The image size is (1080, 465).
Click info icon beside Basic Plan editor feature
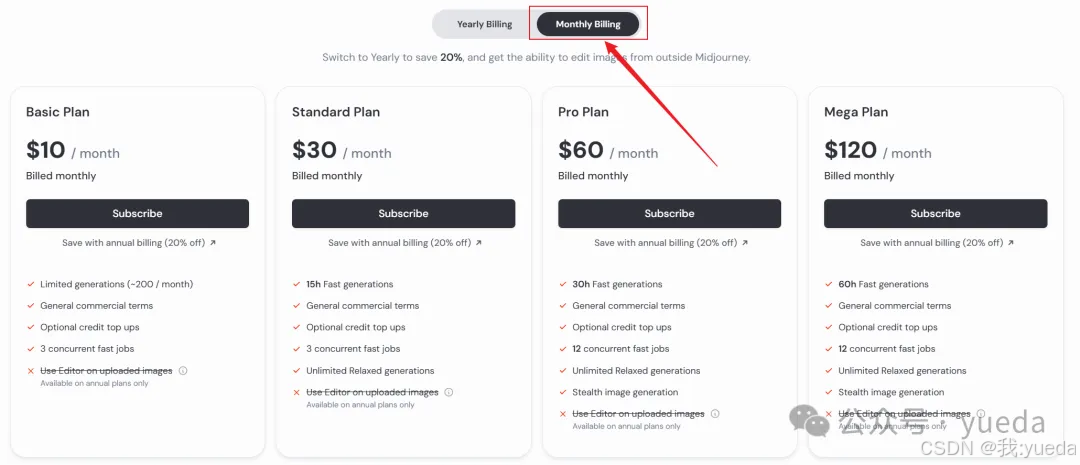(183, 371)
